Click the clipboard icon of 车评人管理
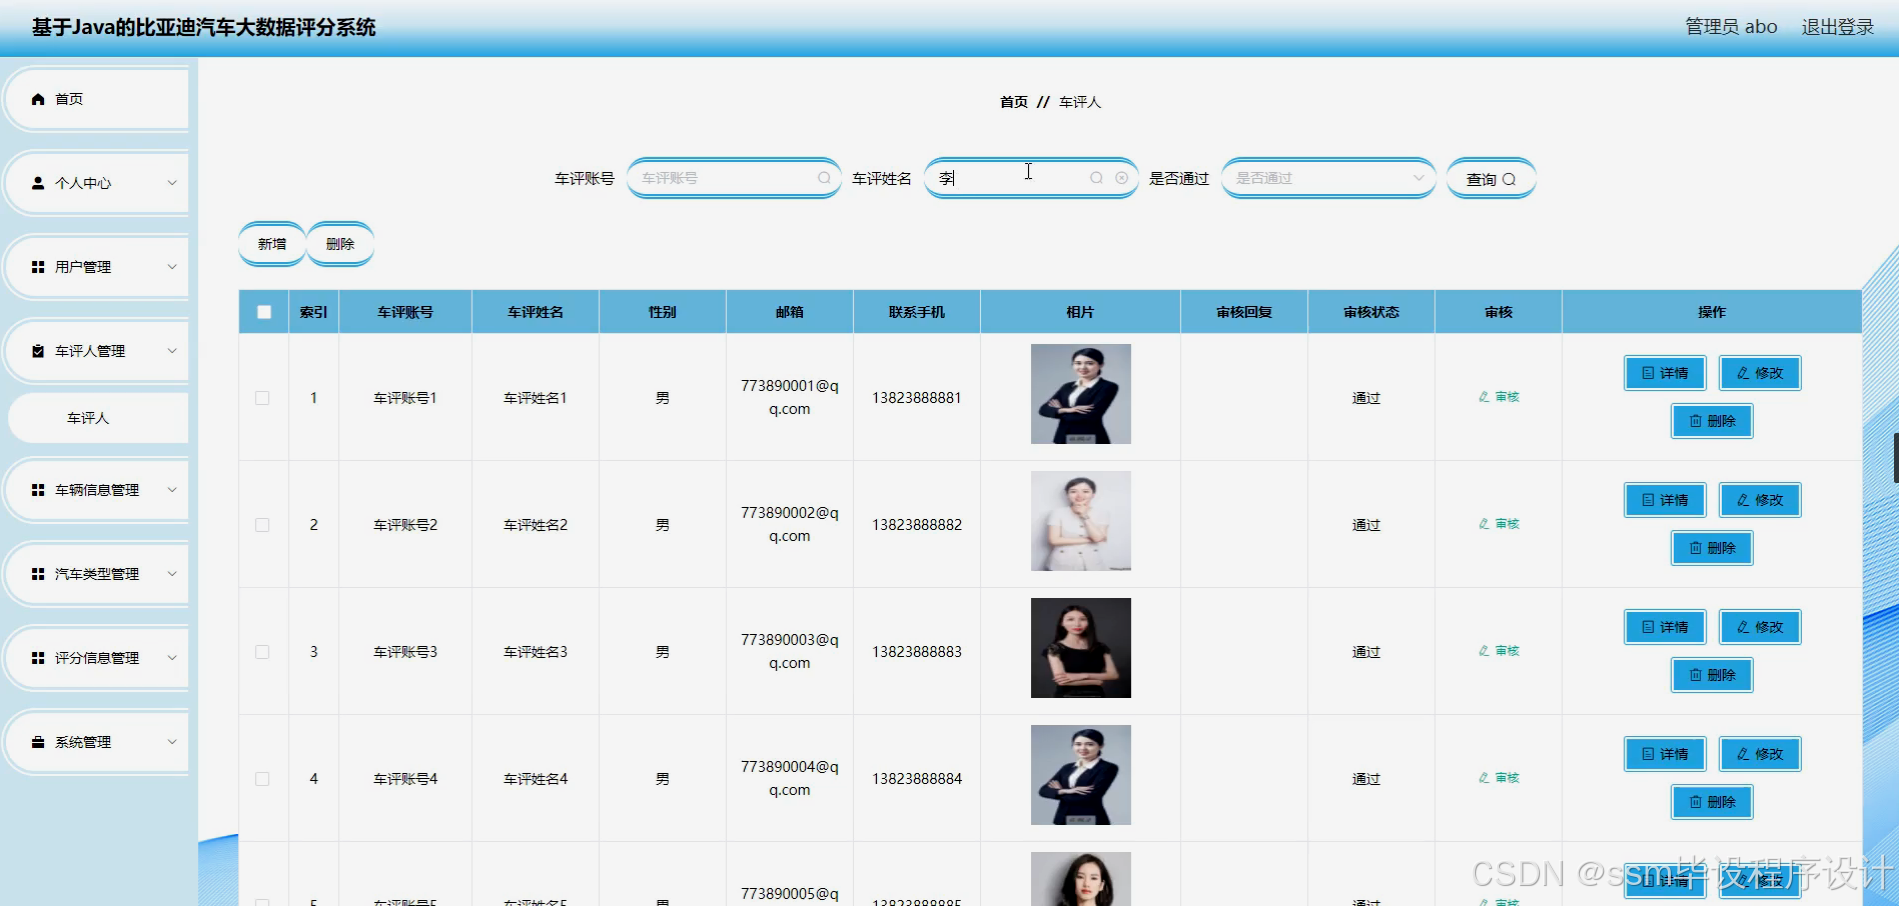Image resolution: width=1899 pixels, height=906 pixels. (x=38, y=351)
